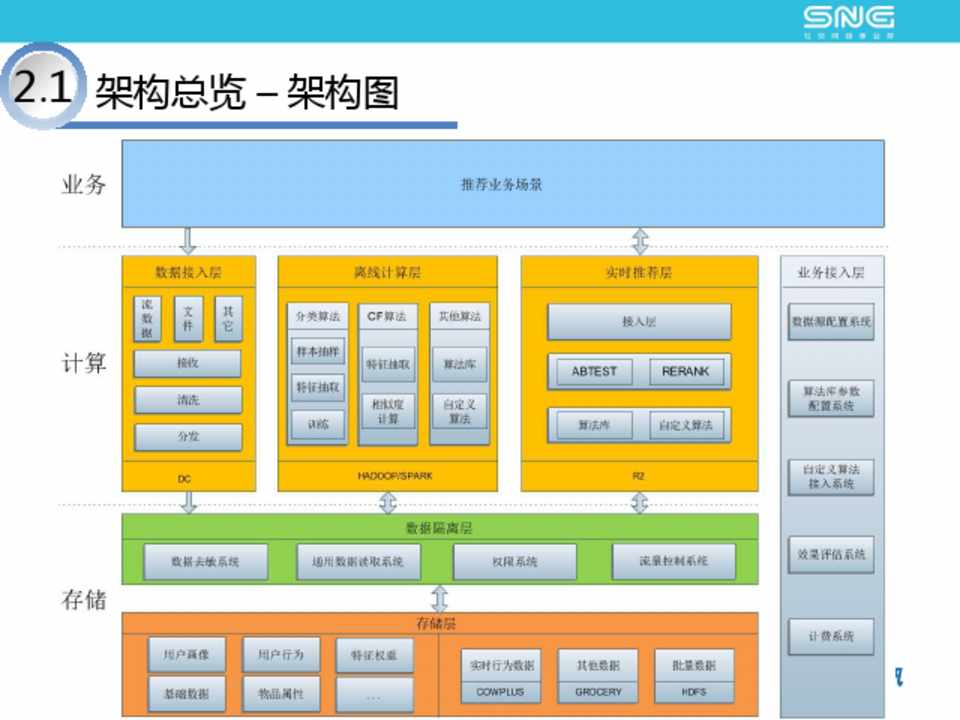Select the 数据源配置系统 box
The height and width of the screenshot is (720, 960).
831,322
